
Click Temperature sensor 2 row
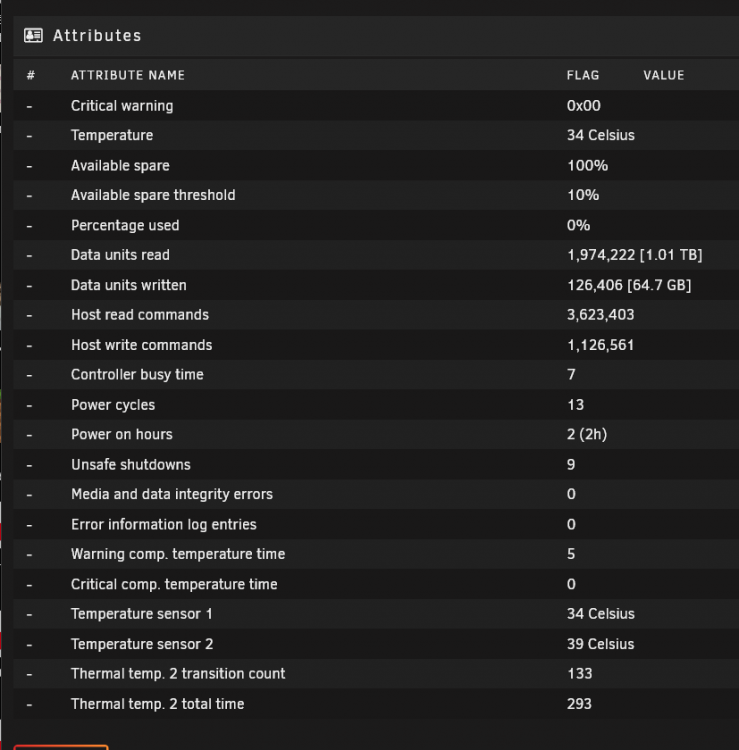point(376,644)
